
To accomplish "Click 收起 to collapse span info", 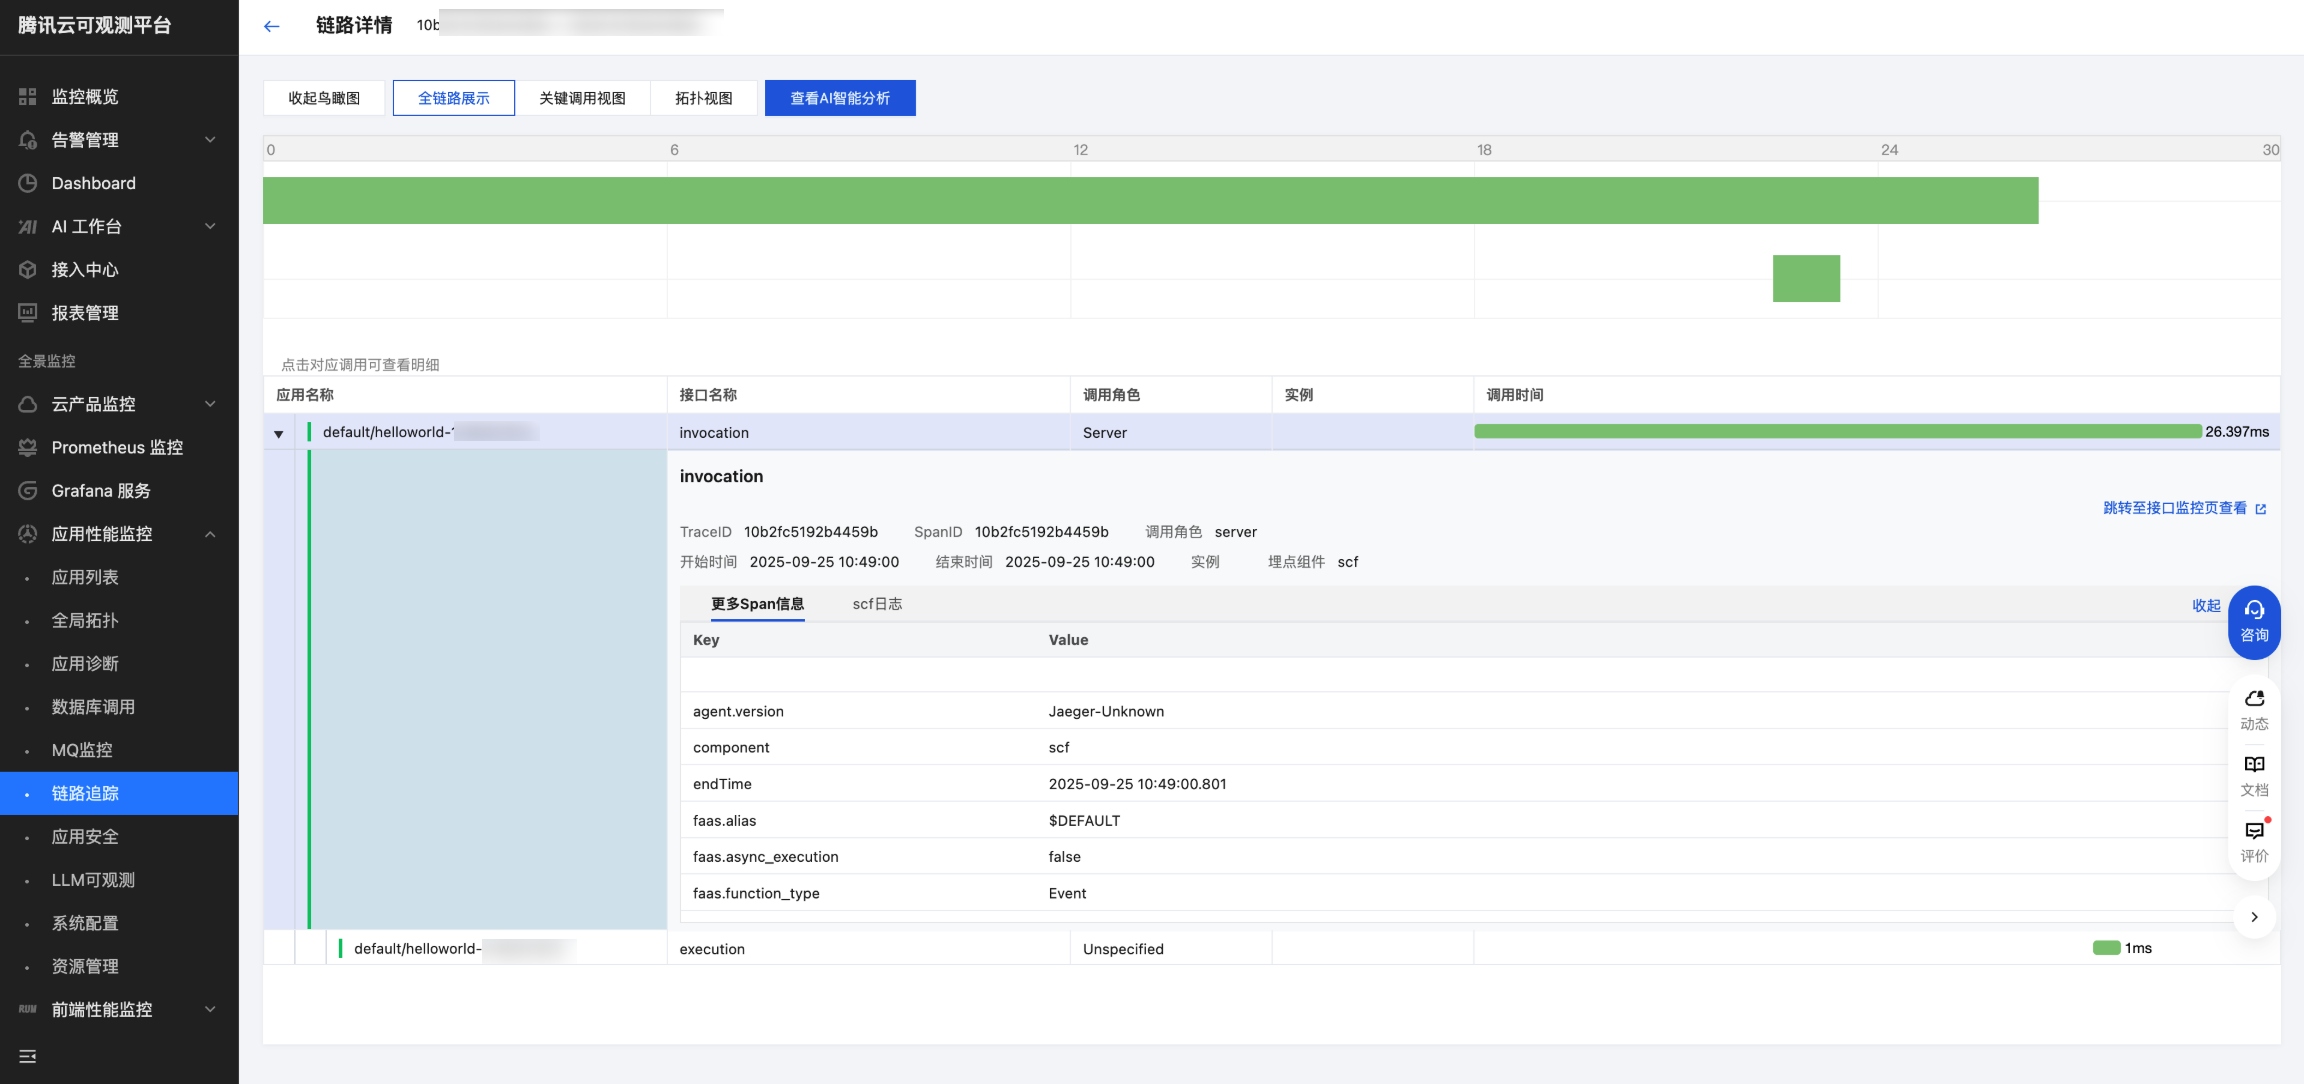I will pos(2206,605).
